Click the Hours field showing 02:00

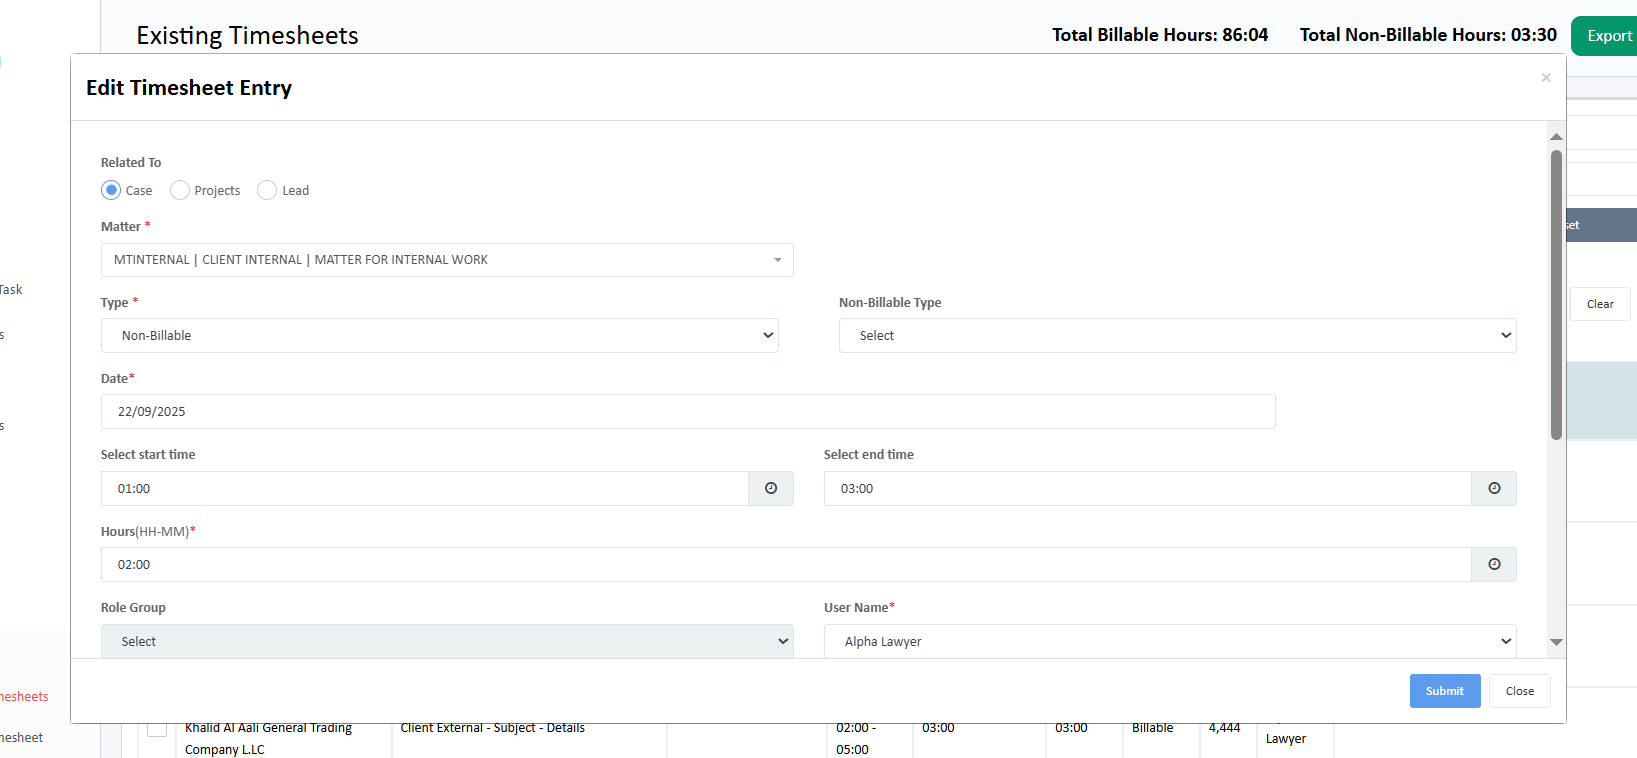[786, 564]
